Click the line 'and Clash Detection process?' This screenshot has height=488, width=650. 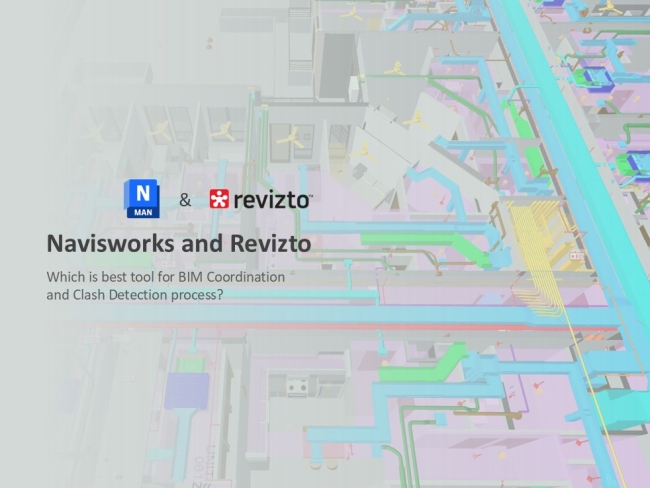click(135, 295)
